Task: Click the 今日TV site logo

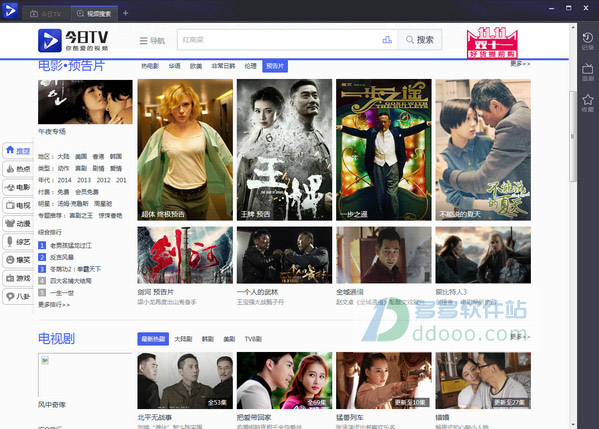Action: (x=73, y=40)
